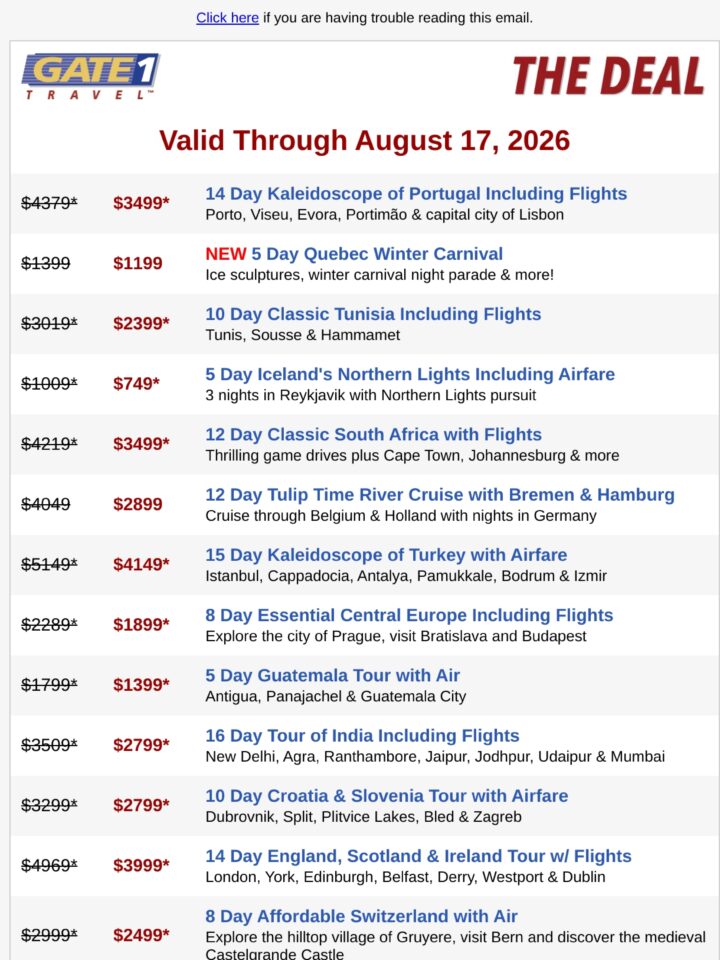Open 14 Day Kaleidoscope of Portugal deal
The image size is (720, 960).
[416, 193]
